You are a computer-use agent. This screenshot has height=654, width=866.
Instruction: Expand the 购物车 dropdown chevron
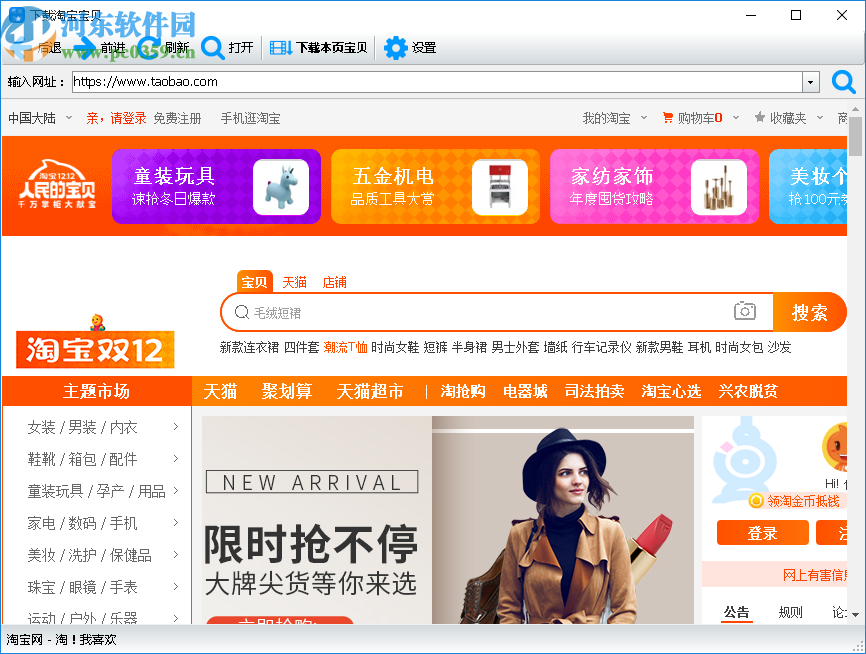pos(736,118)
